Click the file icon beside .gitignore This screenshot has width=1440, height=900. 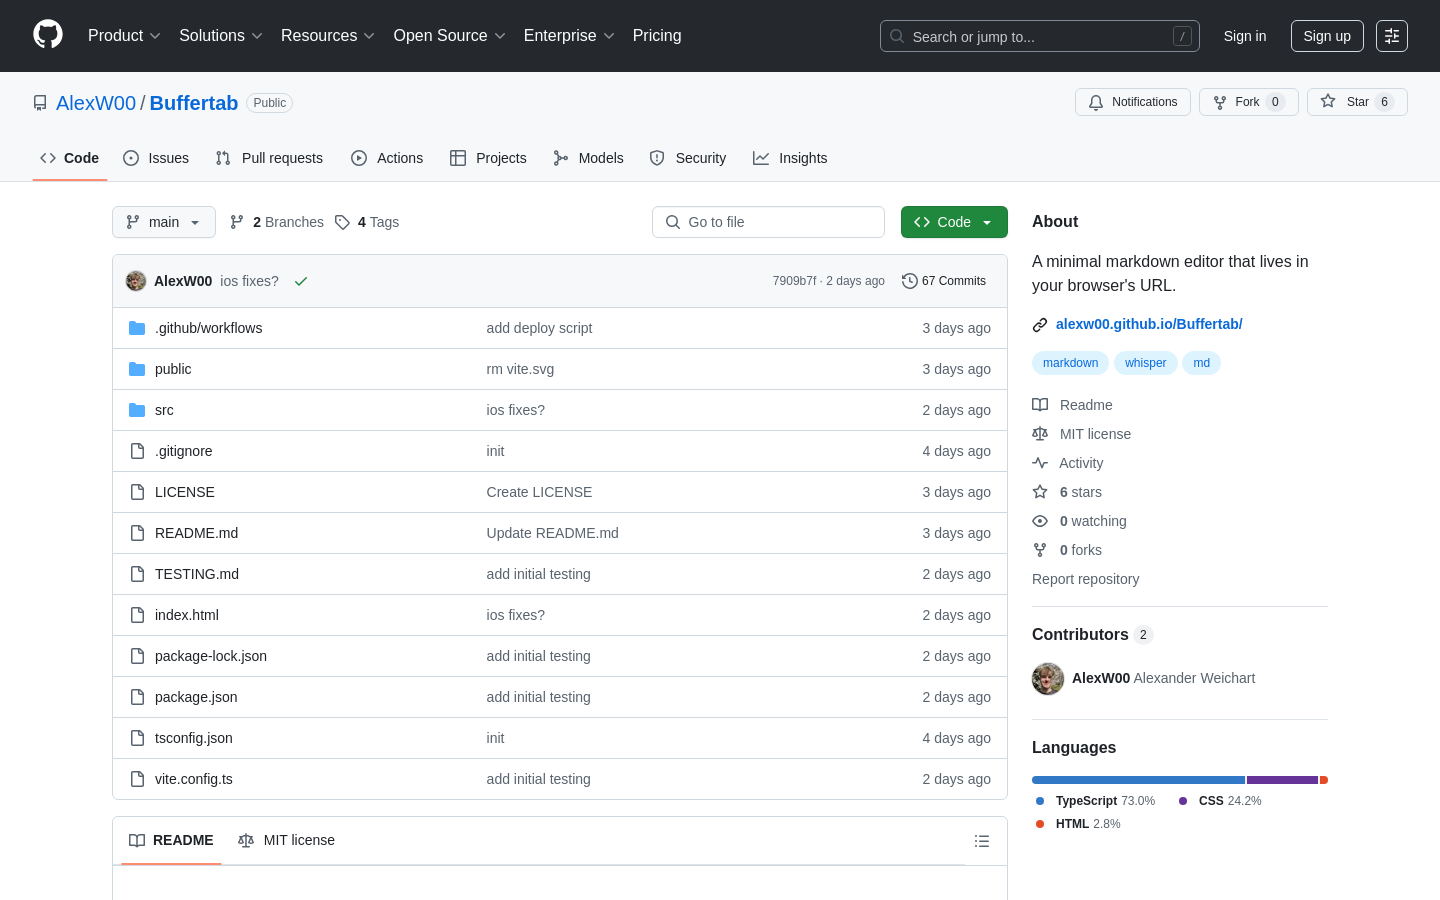(x=137, y=451)
